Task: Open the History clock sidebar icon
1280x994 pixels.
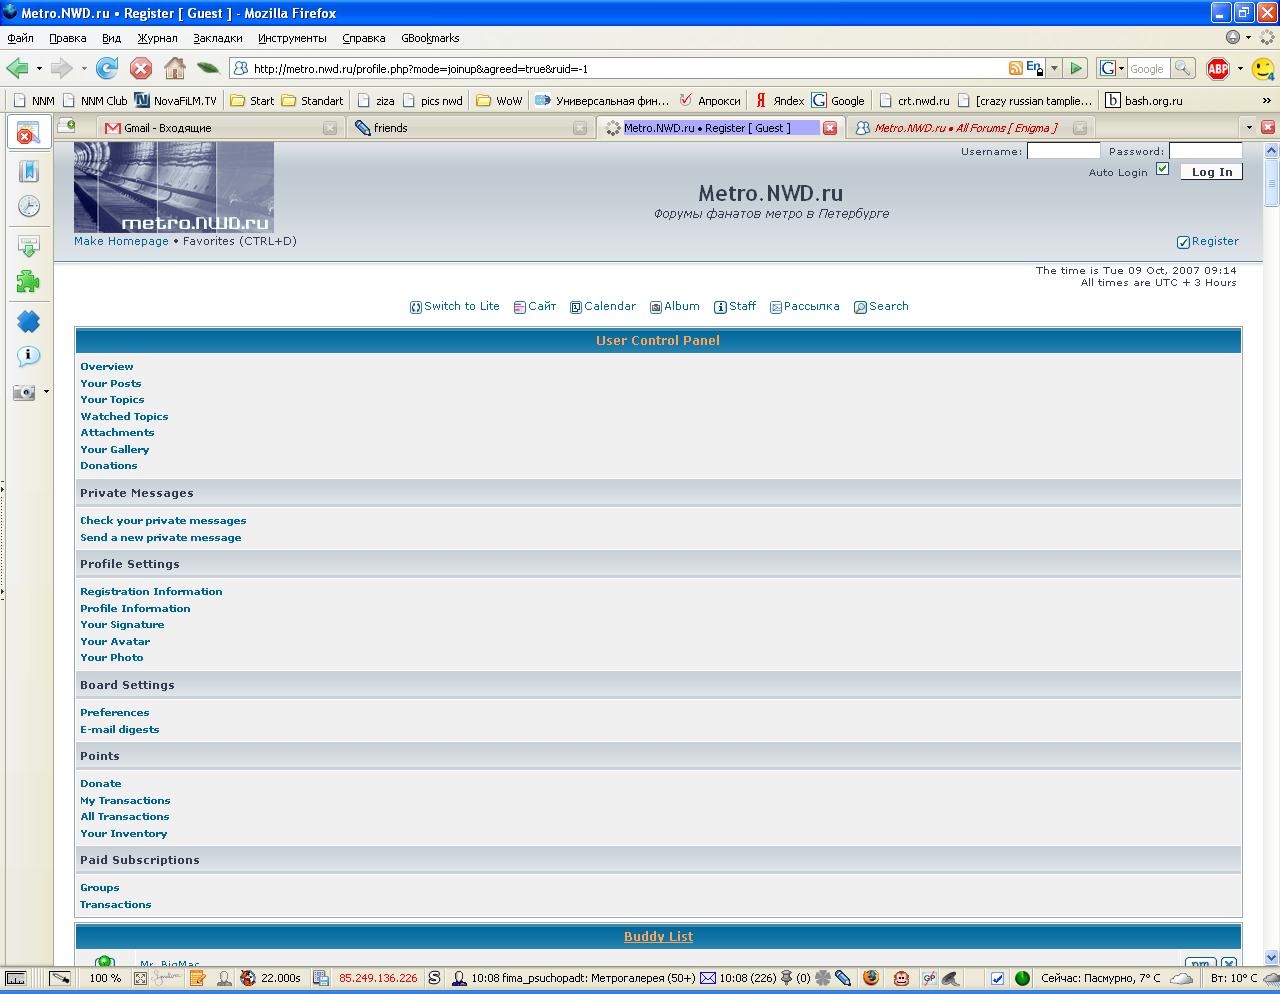Action: coord(29,206)
